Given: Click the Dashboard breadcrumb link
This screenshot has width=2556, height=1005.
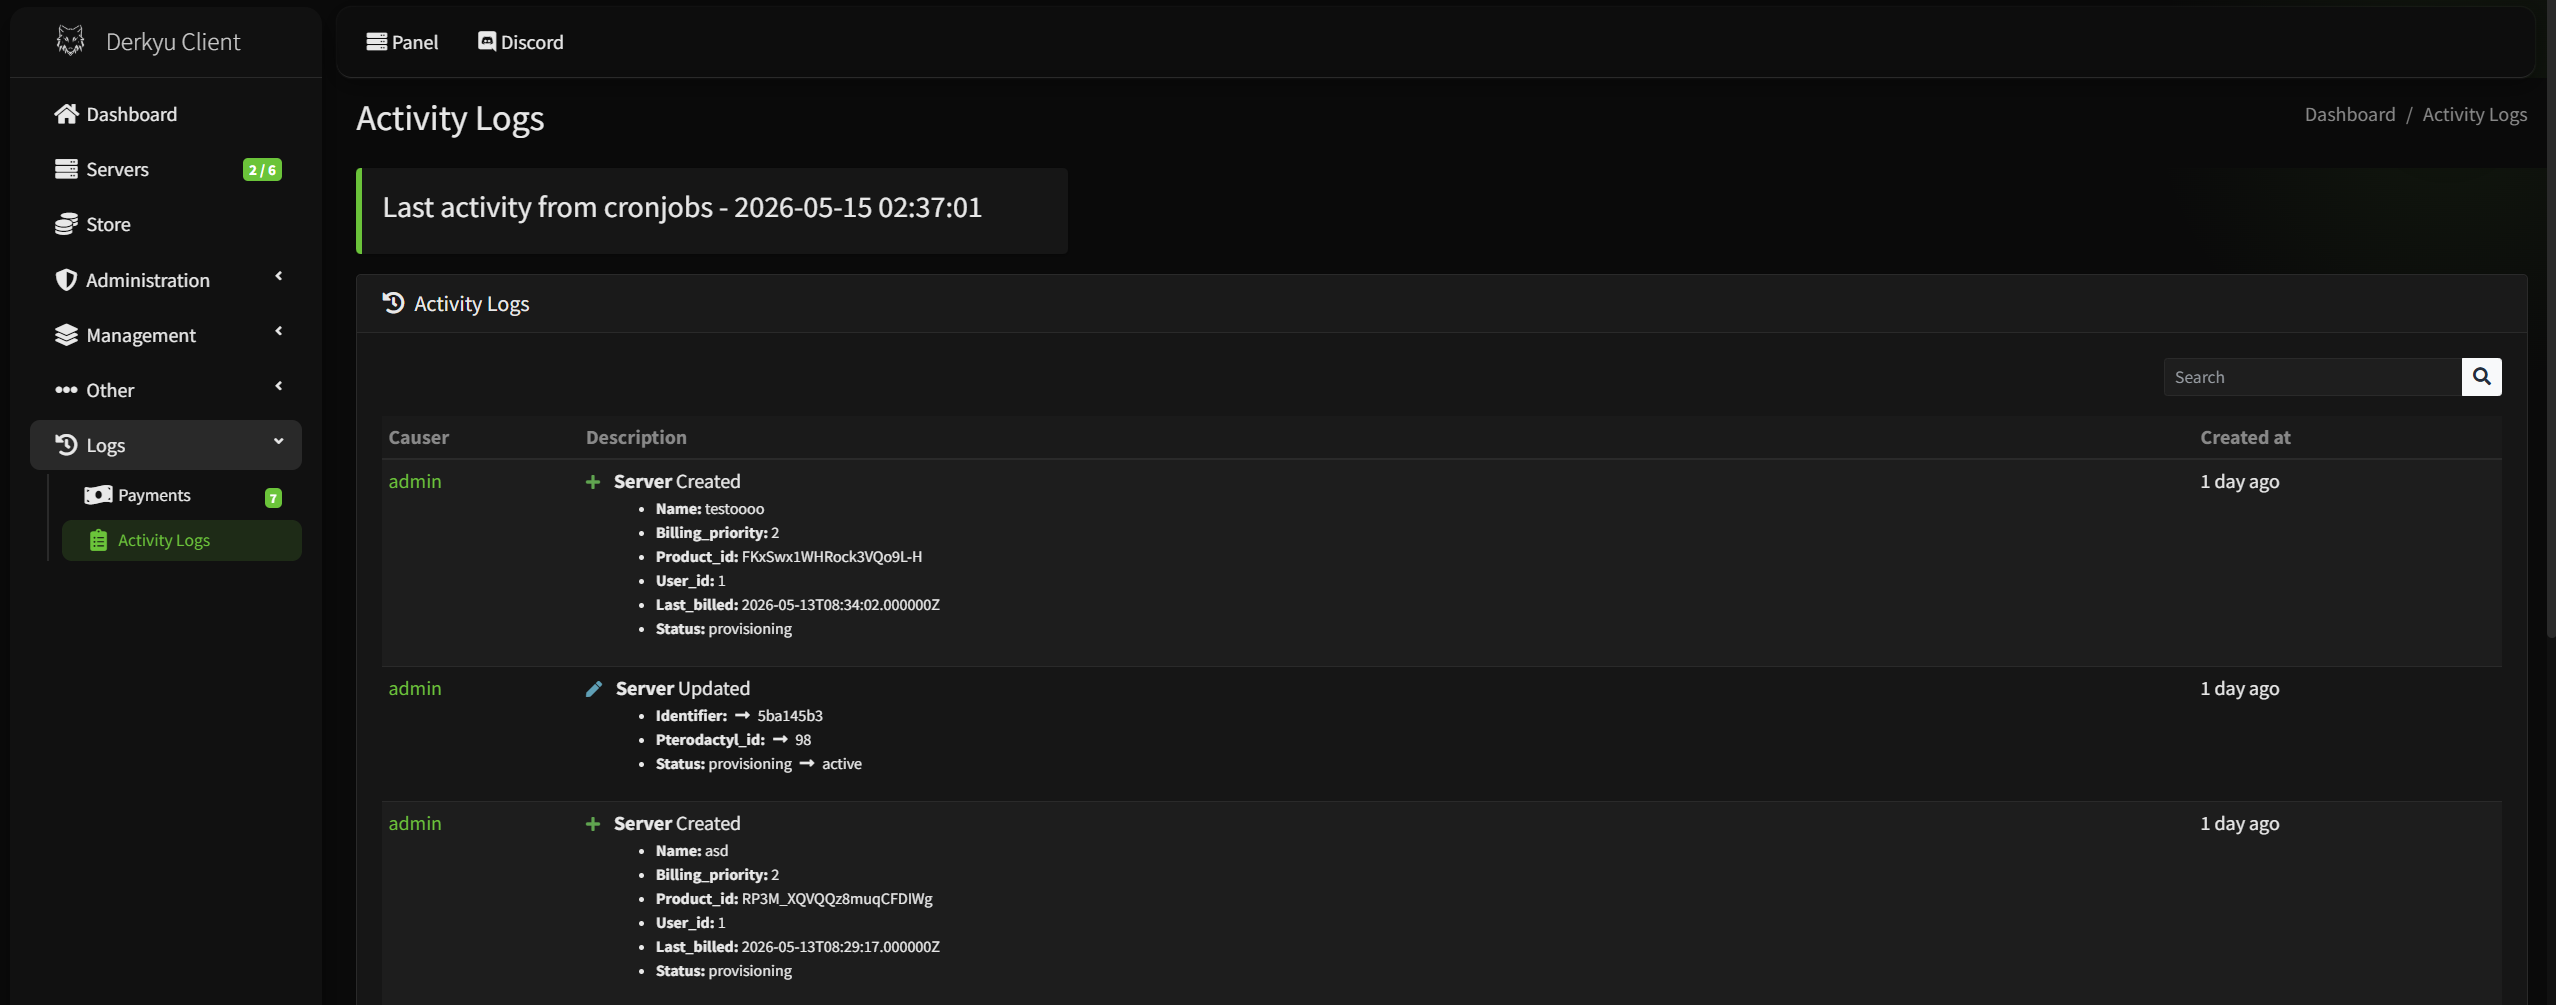Looking at the screenshot, I should (2350, 114).
